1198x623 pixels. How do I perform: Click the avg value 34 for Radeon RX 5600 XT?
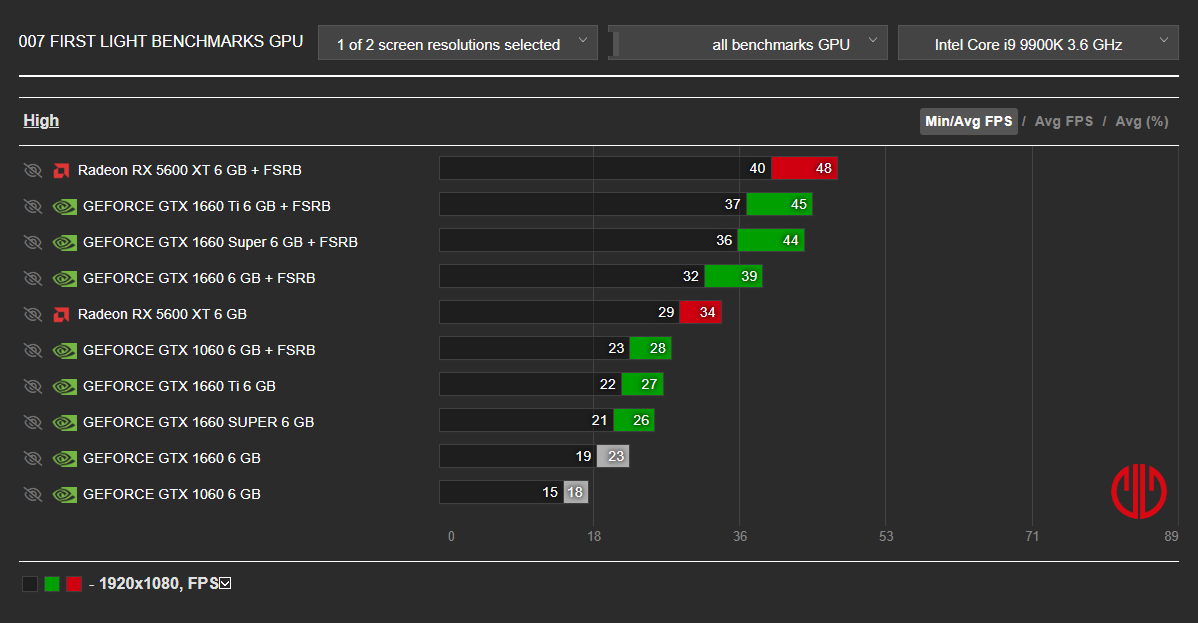[707, 312]
